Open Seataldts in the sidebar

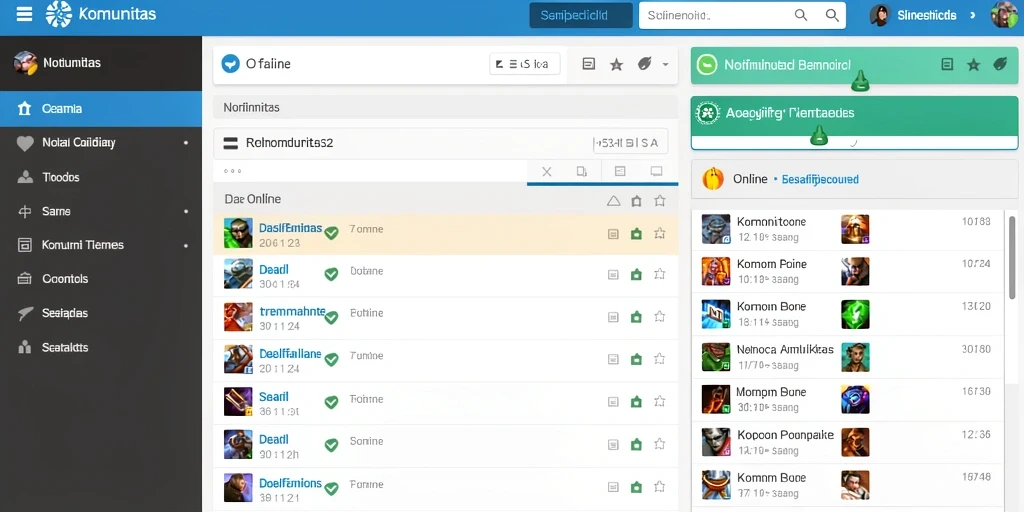(x=101, y=347)
